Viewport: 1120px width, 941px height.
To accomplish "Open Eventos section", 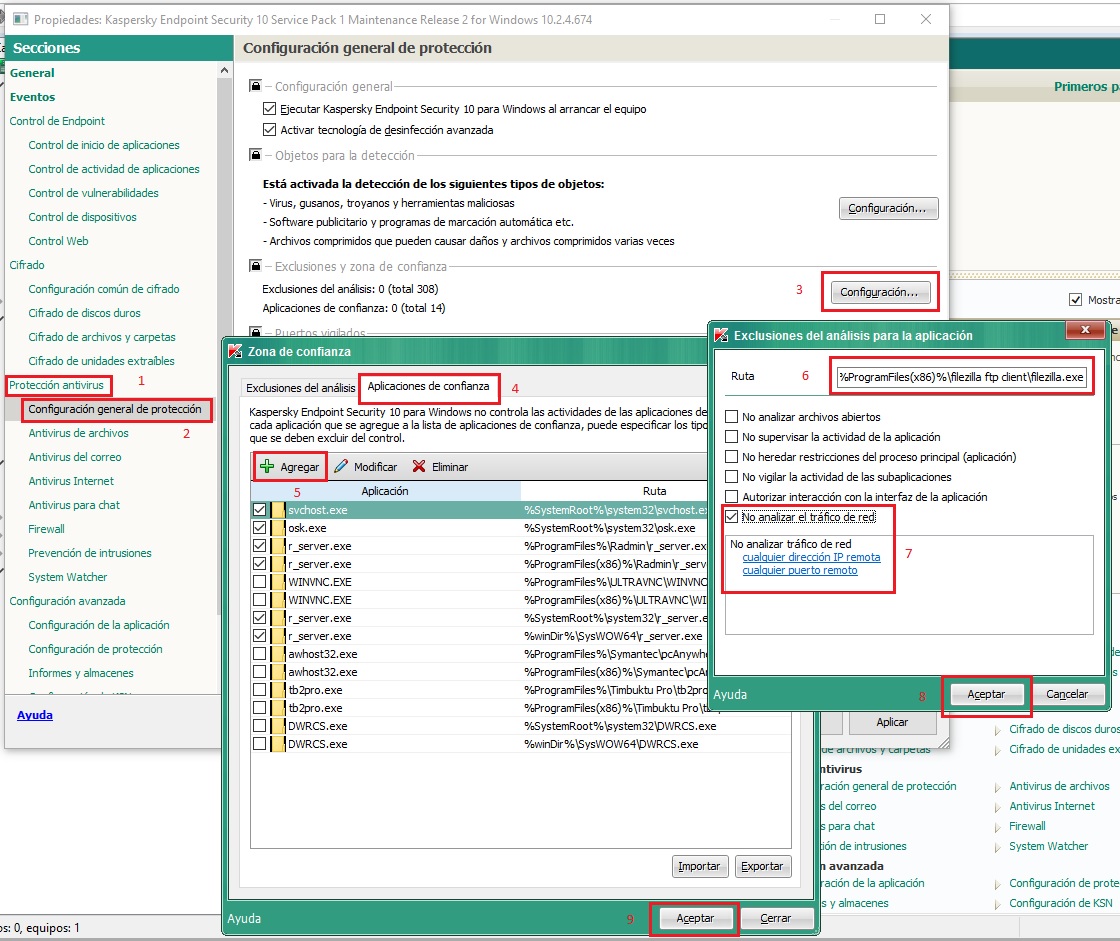I will [32, 97].
